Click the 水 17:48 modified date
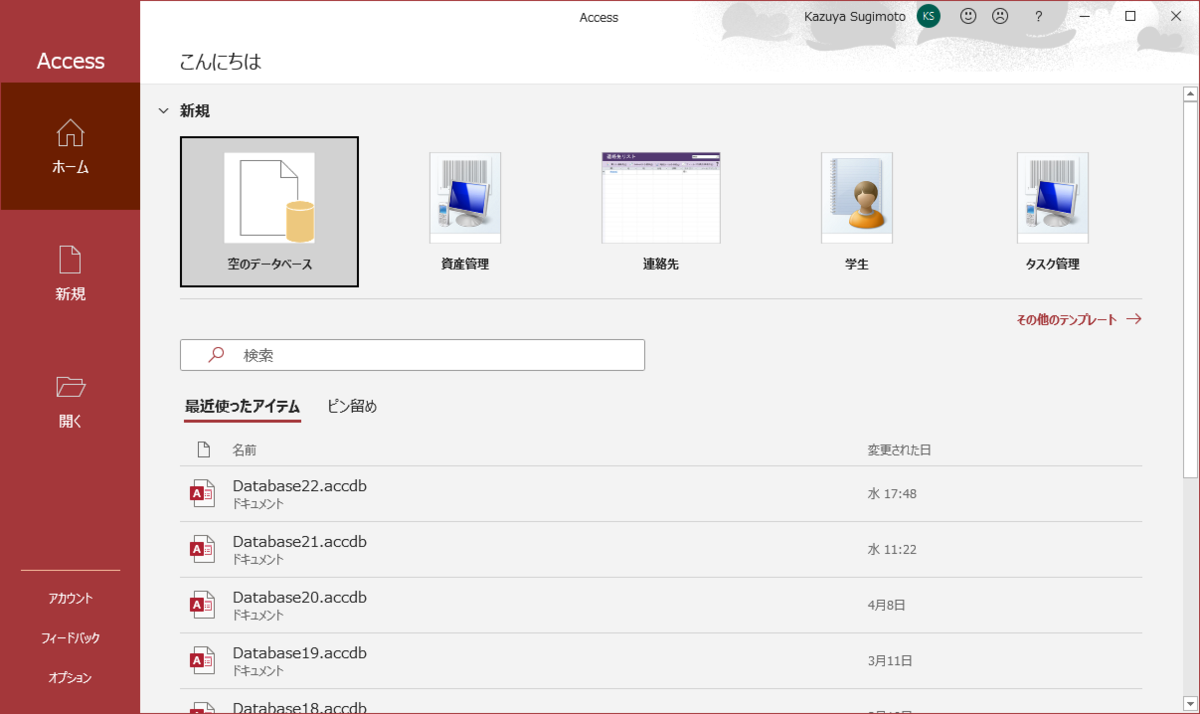 tap(892, 493)
